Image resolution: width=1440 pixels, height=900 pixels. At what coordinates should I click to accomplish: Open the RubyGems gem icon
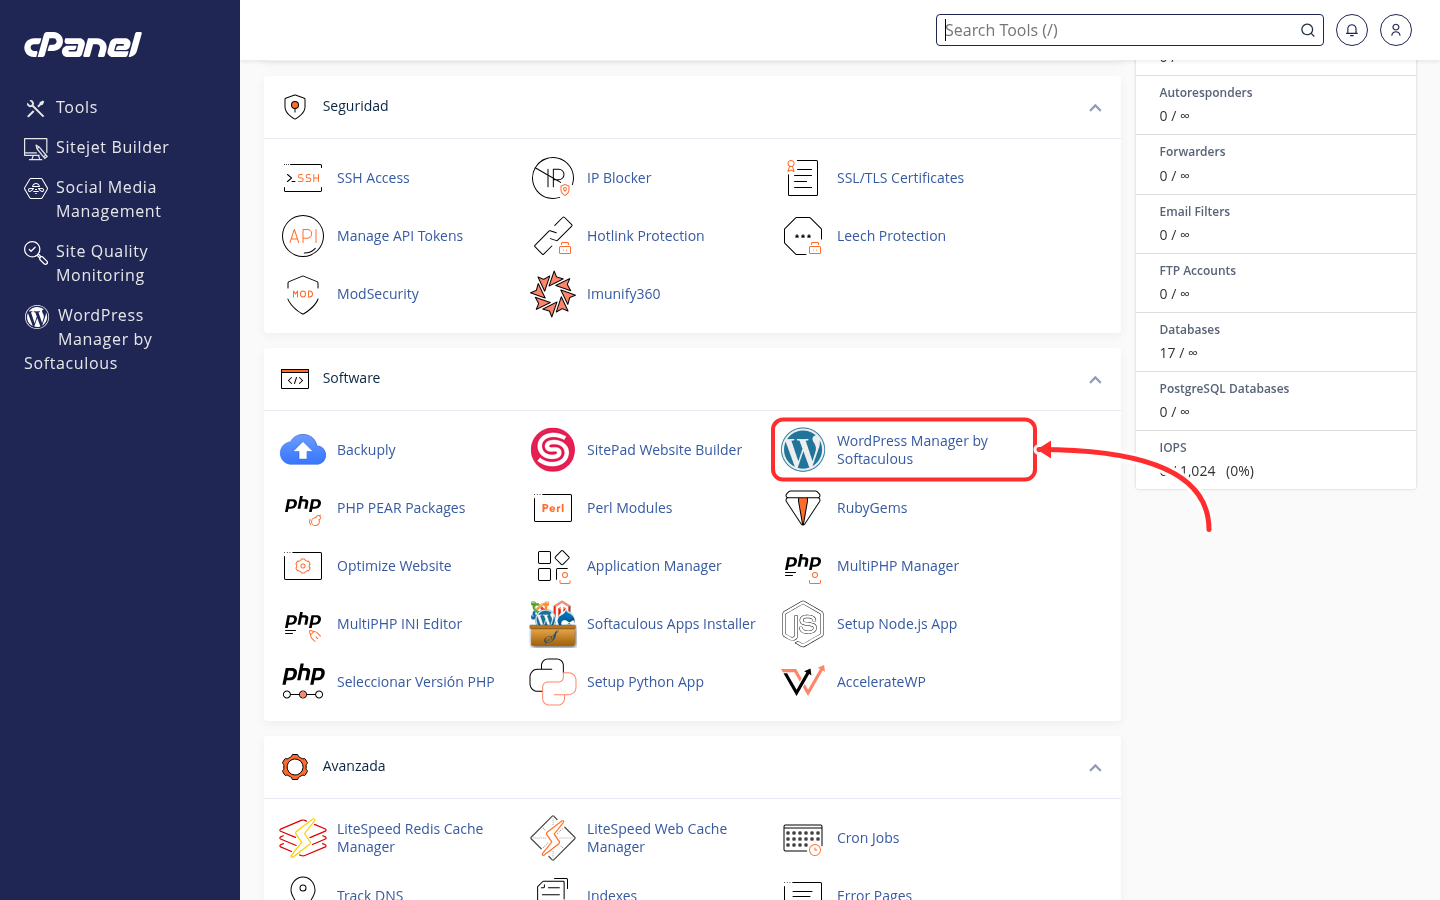click(803, 508)
